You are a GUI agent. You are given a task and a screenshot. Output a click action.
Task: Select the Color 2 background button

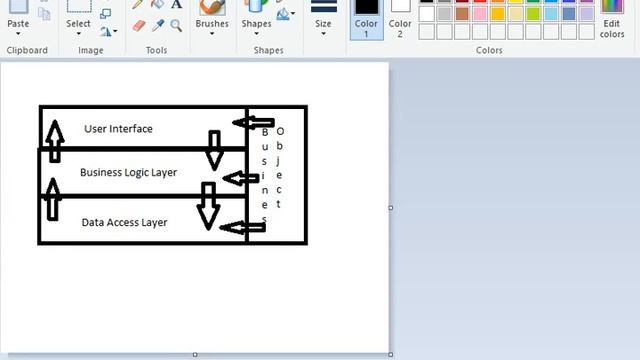(400, 19)
